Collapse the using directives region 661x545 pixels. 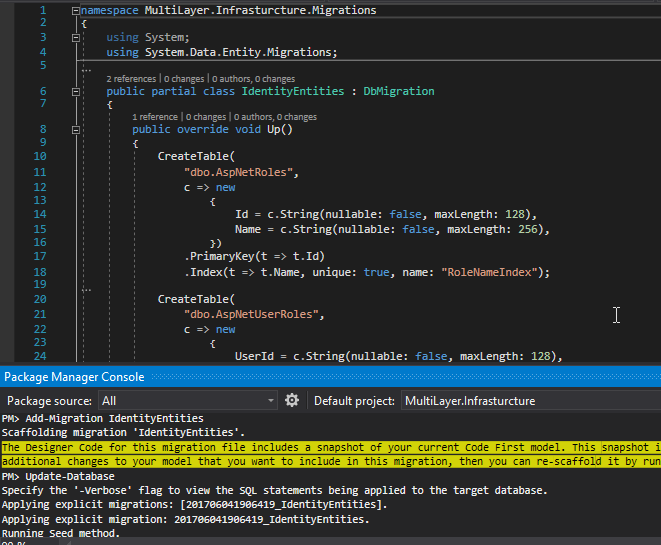click(x=76, y=38)
